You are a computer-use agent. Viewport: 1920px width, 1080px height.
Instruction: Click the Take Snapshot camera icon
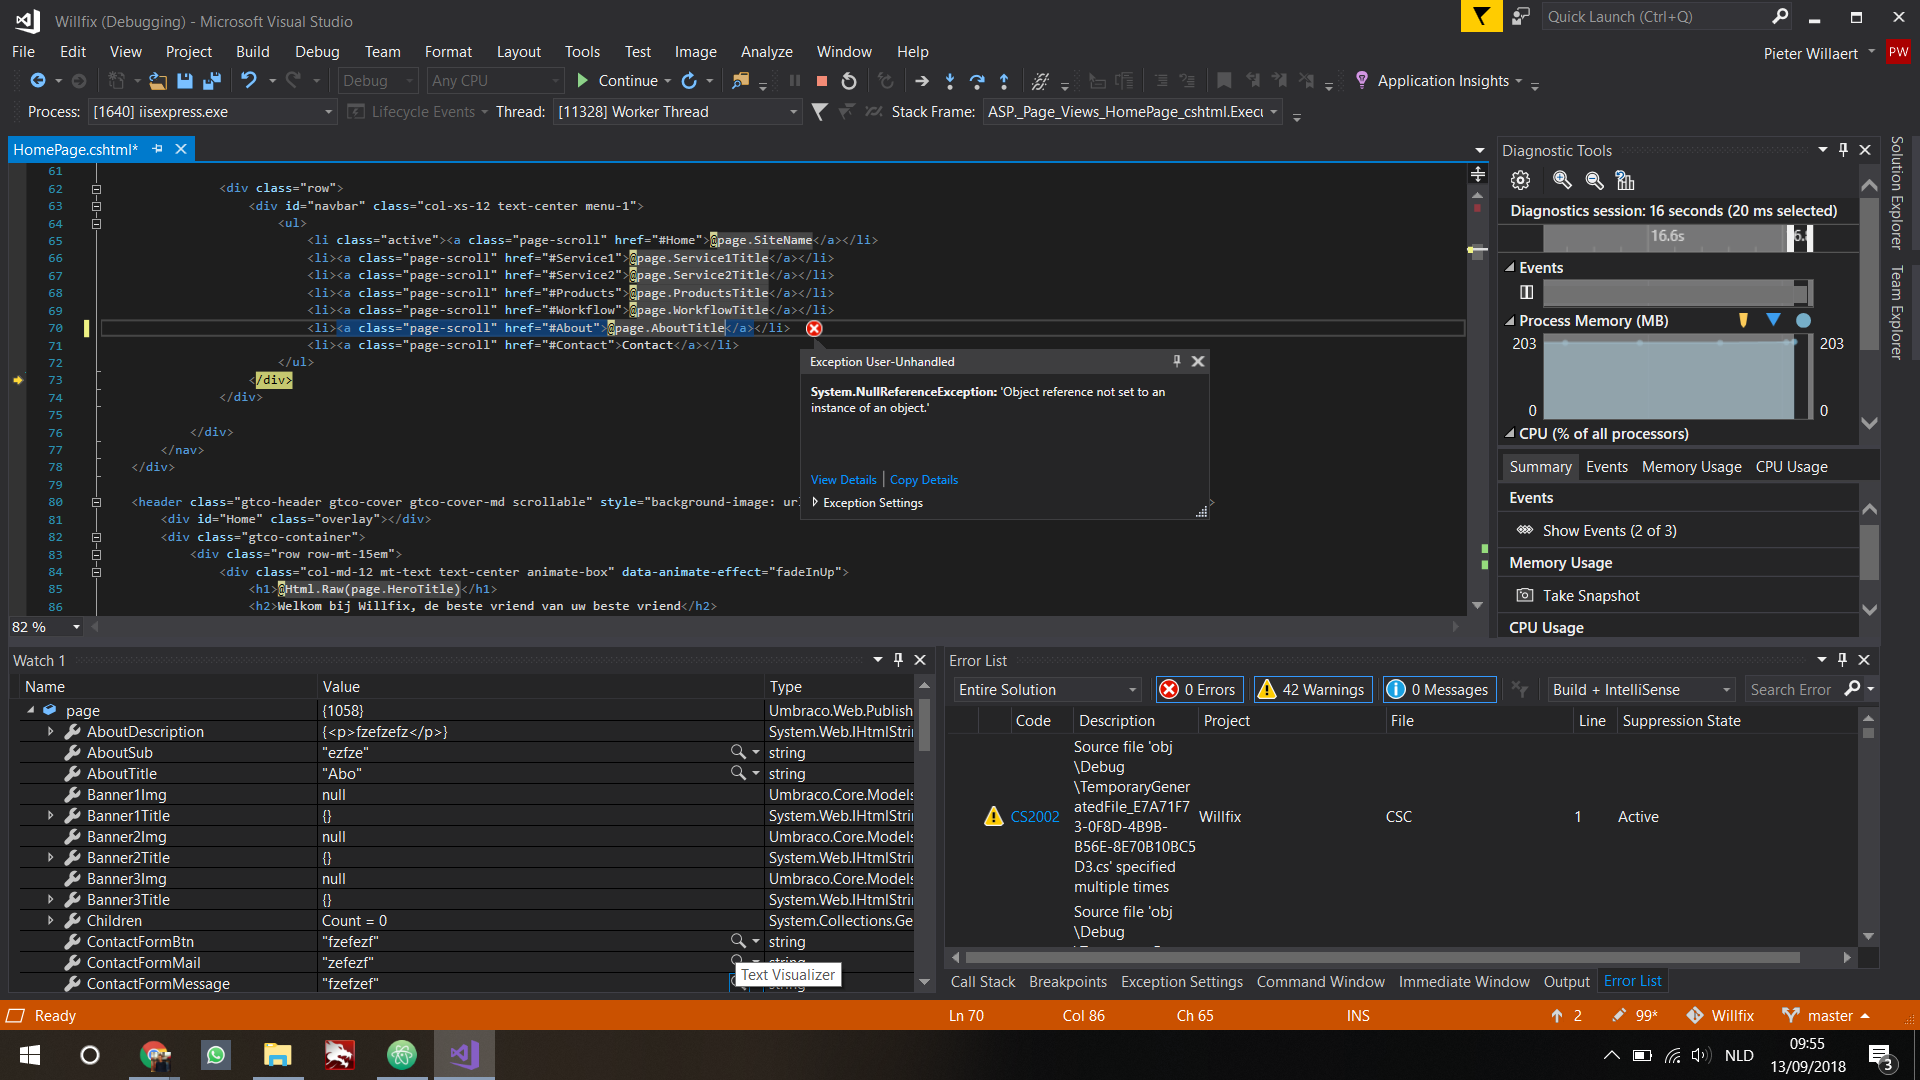click(x=1524, y=595)
